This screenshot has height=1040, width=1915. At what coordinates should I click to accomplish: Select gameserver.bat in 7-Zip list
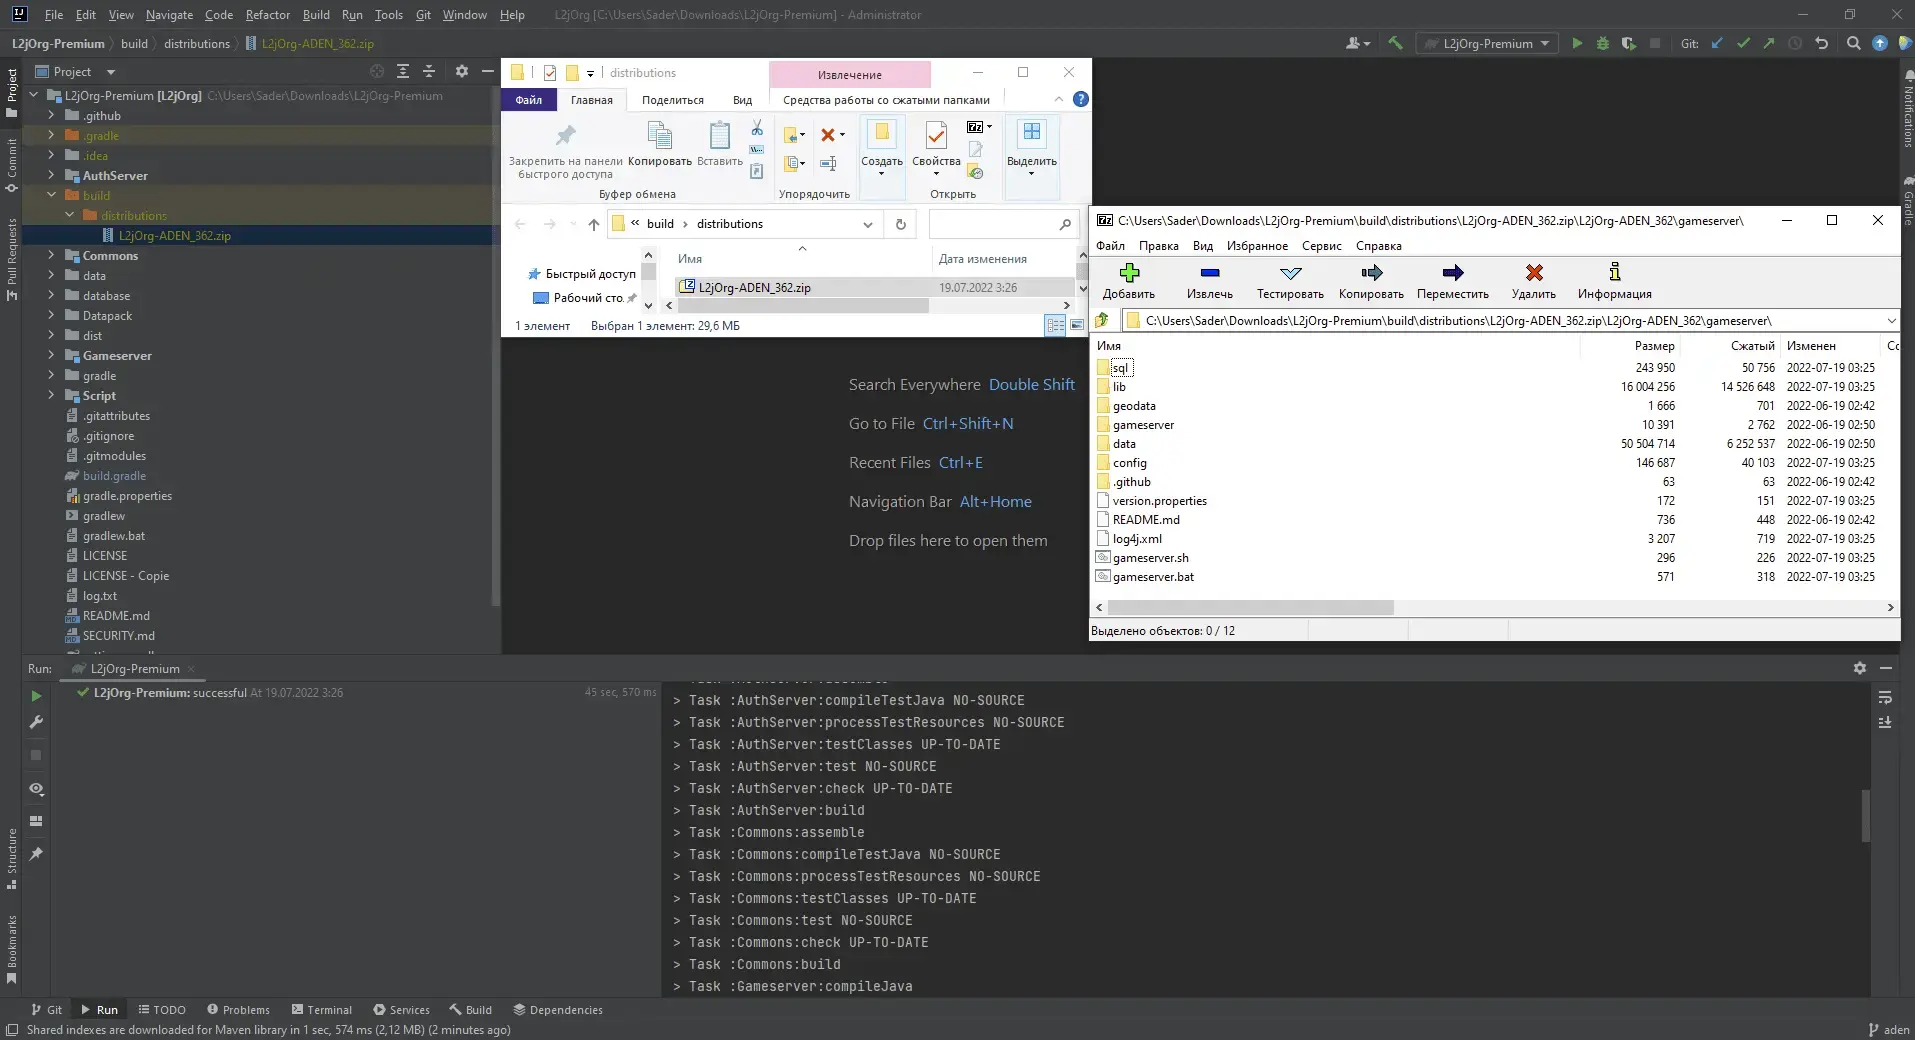pyautogui.click(x=1153, y=577)
